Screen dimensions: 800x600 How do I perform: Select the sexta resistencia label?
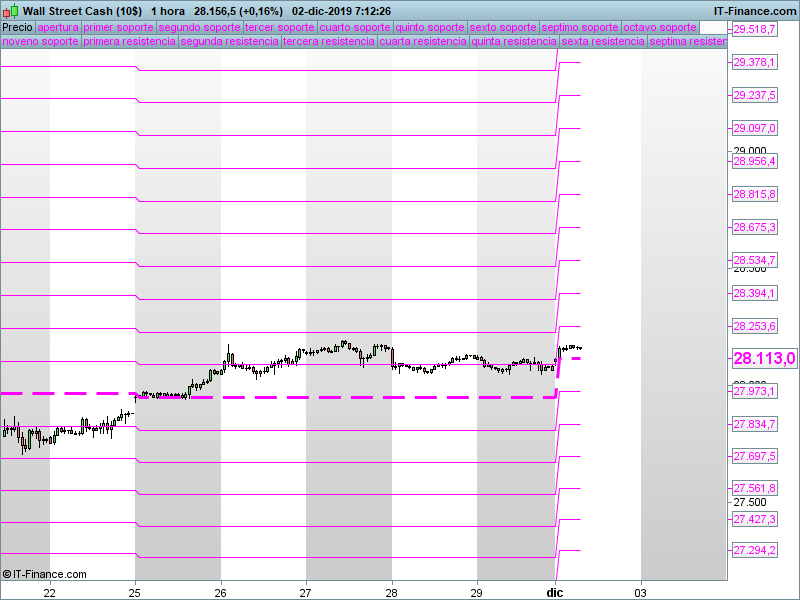coord(603,41)
